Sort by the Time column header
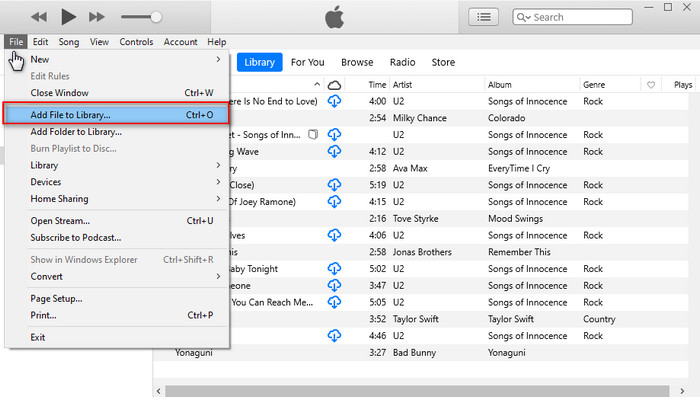 click(377, 84)
